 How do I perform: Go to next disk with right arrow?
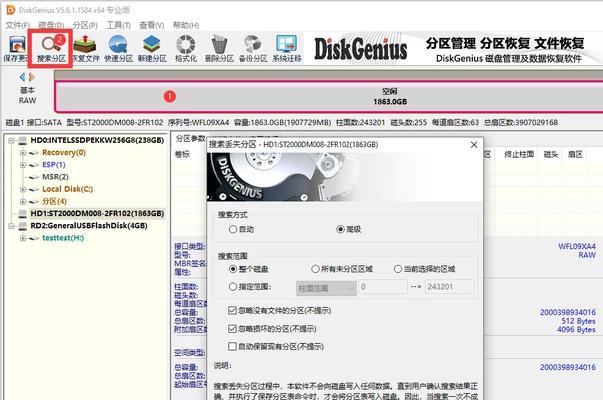[x=32, y=77]
